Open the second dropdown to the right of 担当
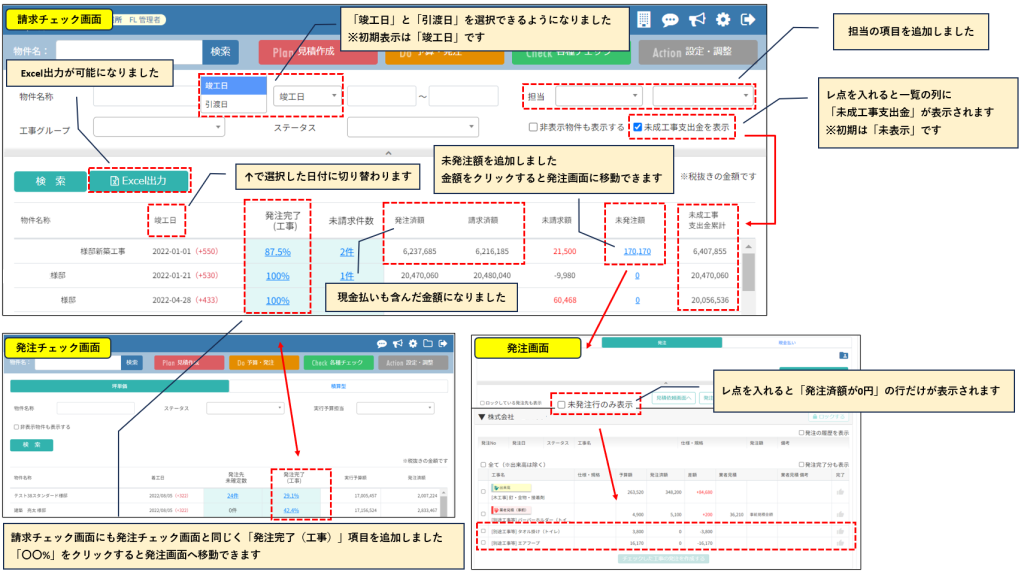Screen dimensions: 1024x572 click(x=702, y=96)
